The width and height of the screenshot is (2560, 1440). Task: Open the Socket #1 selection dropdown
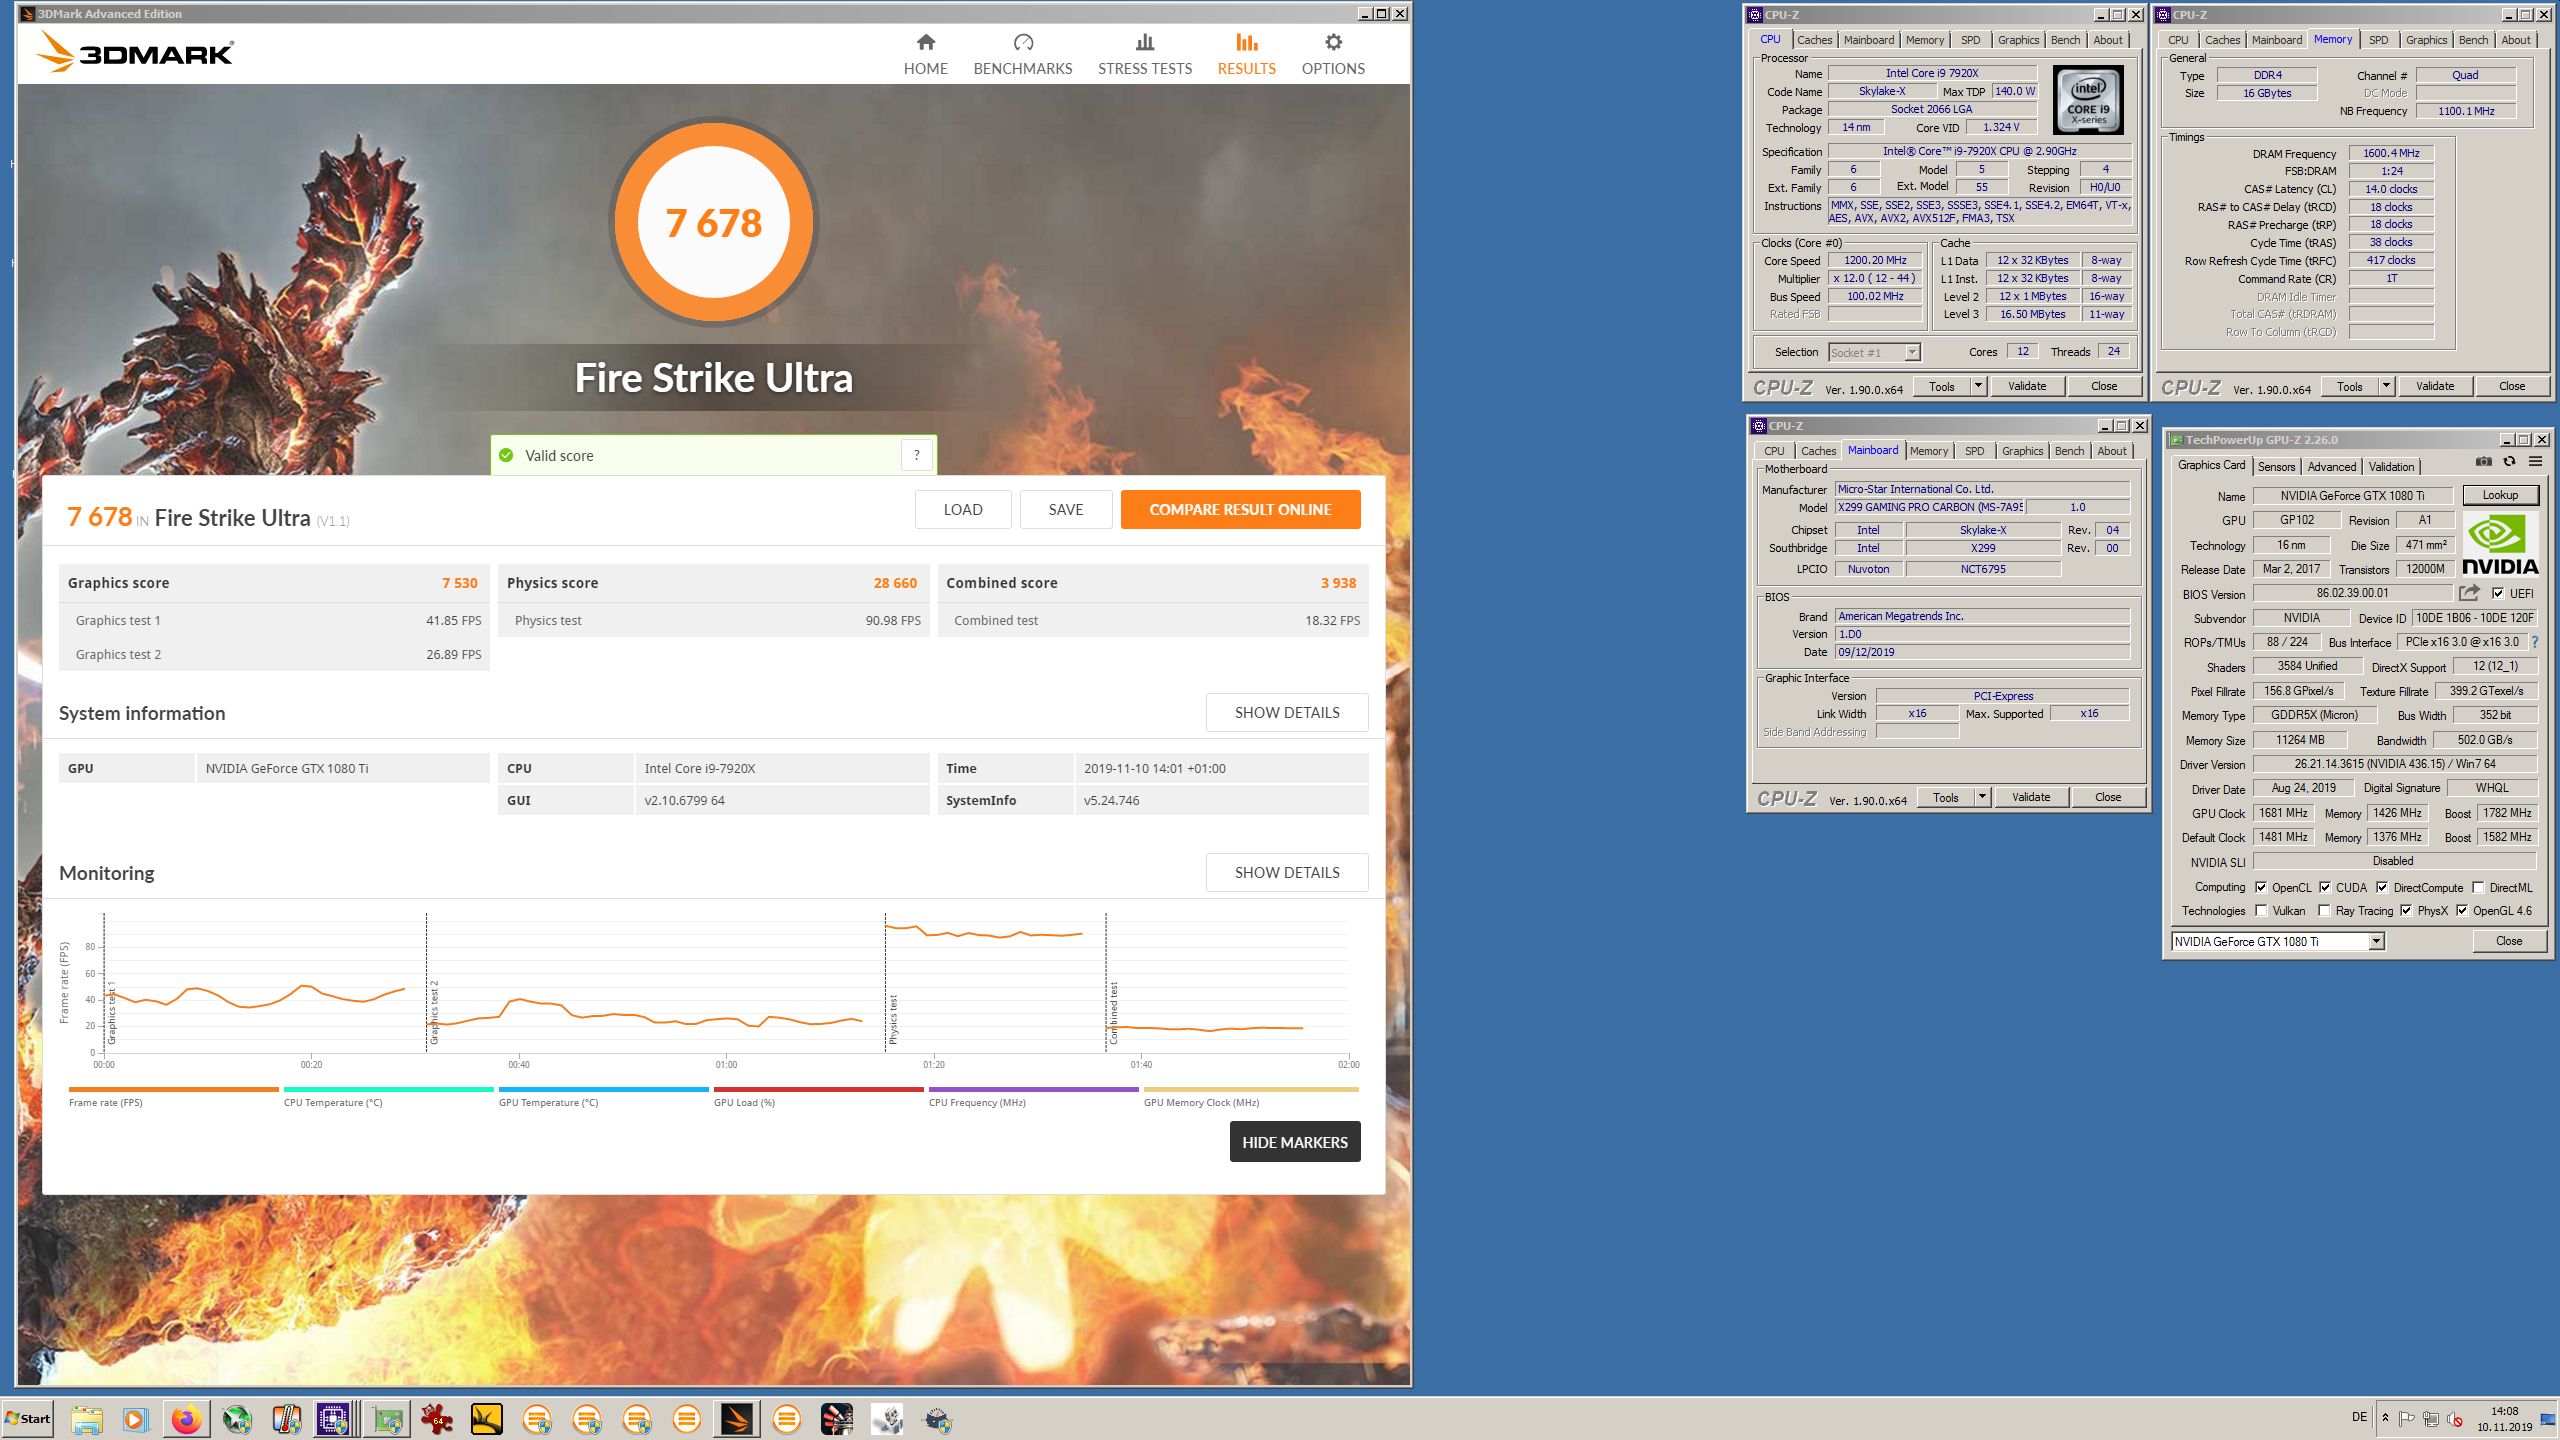pos(1874,352)
